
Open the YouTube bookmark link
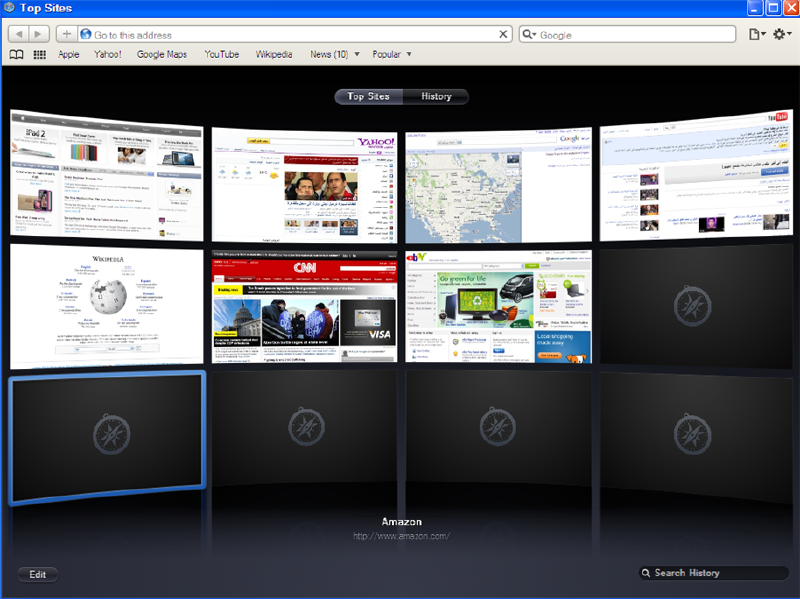(x=221, y=54)
